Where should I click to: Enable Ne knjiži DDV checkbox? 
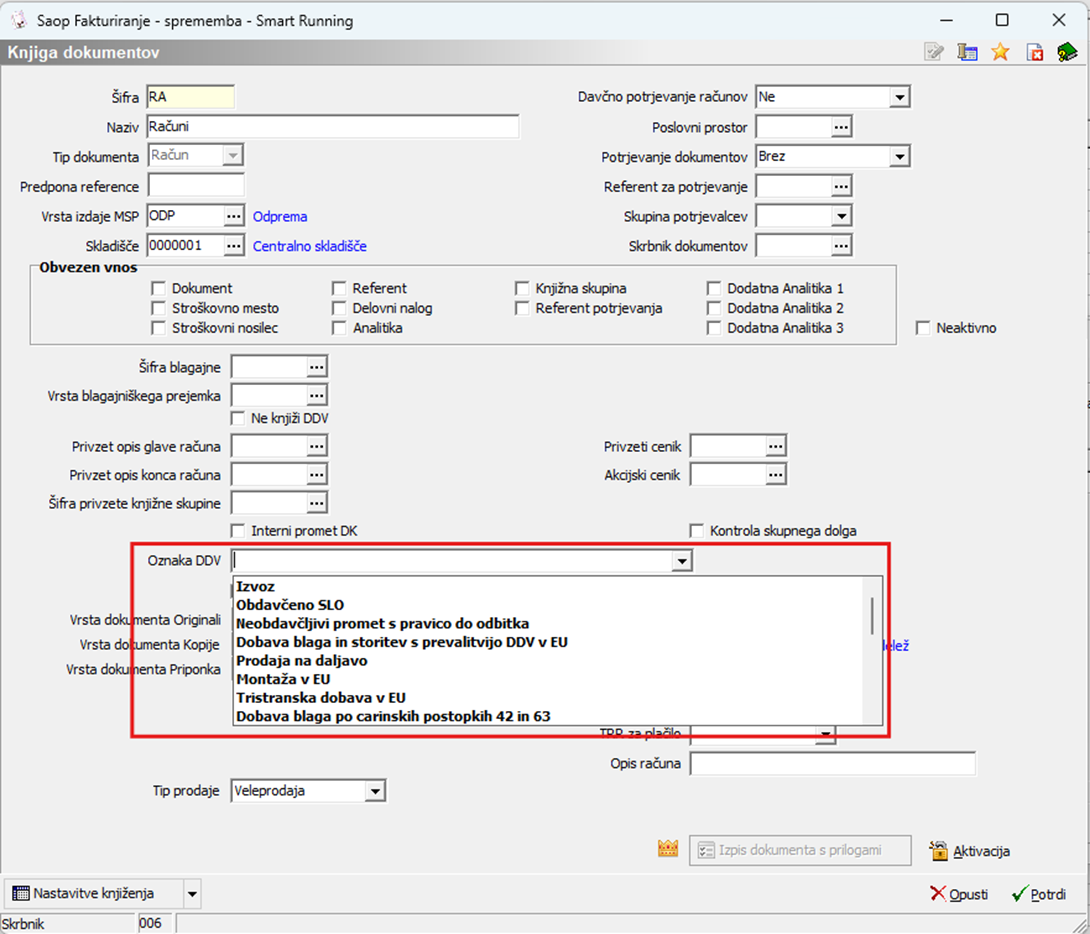238,418
